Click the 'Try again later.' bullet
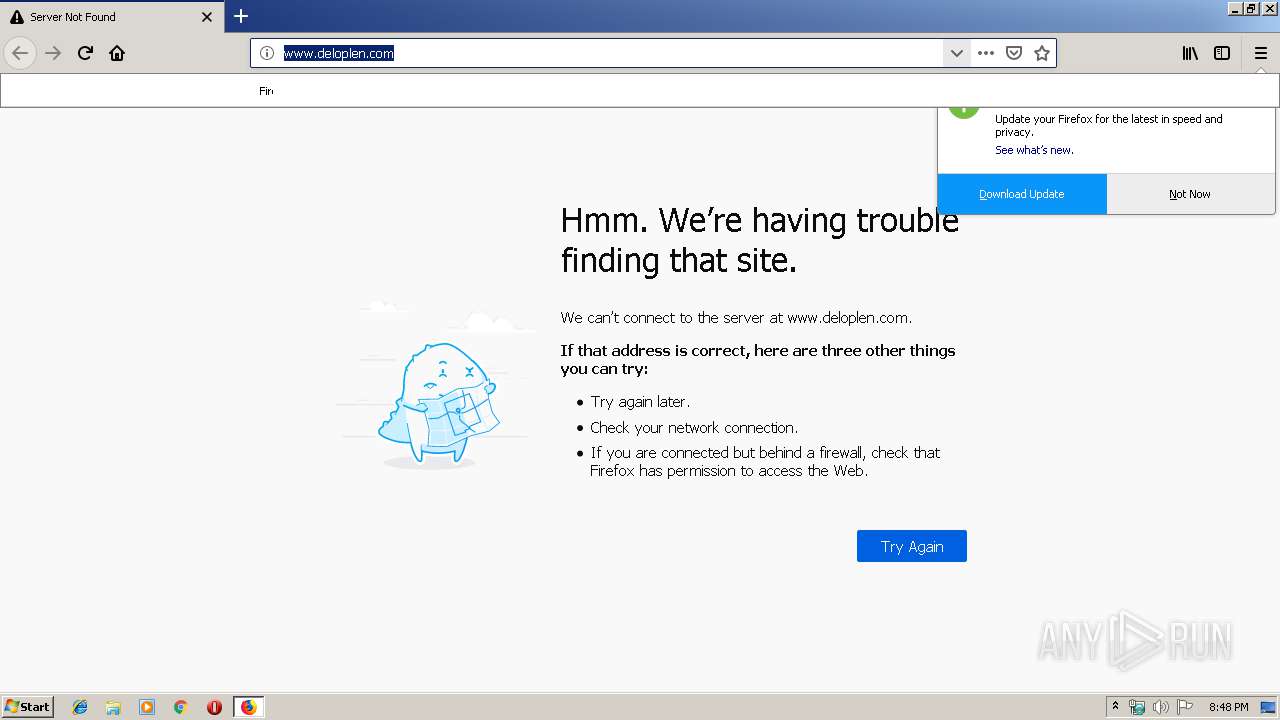1280x720 pixels. tap(640, 401)
